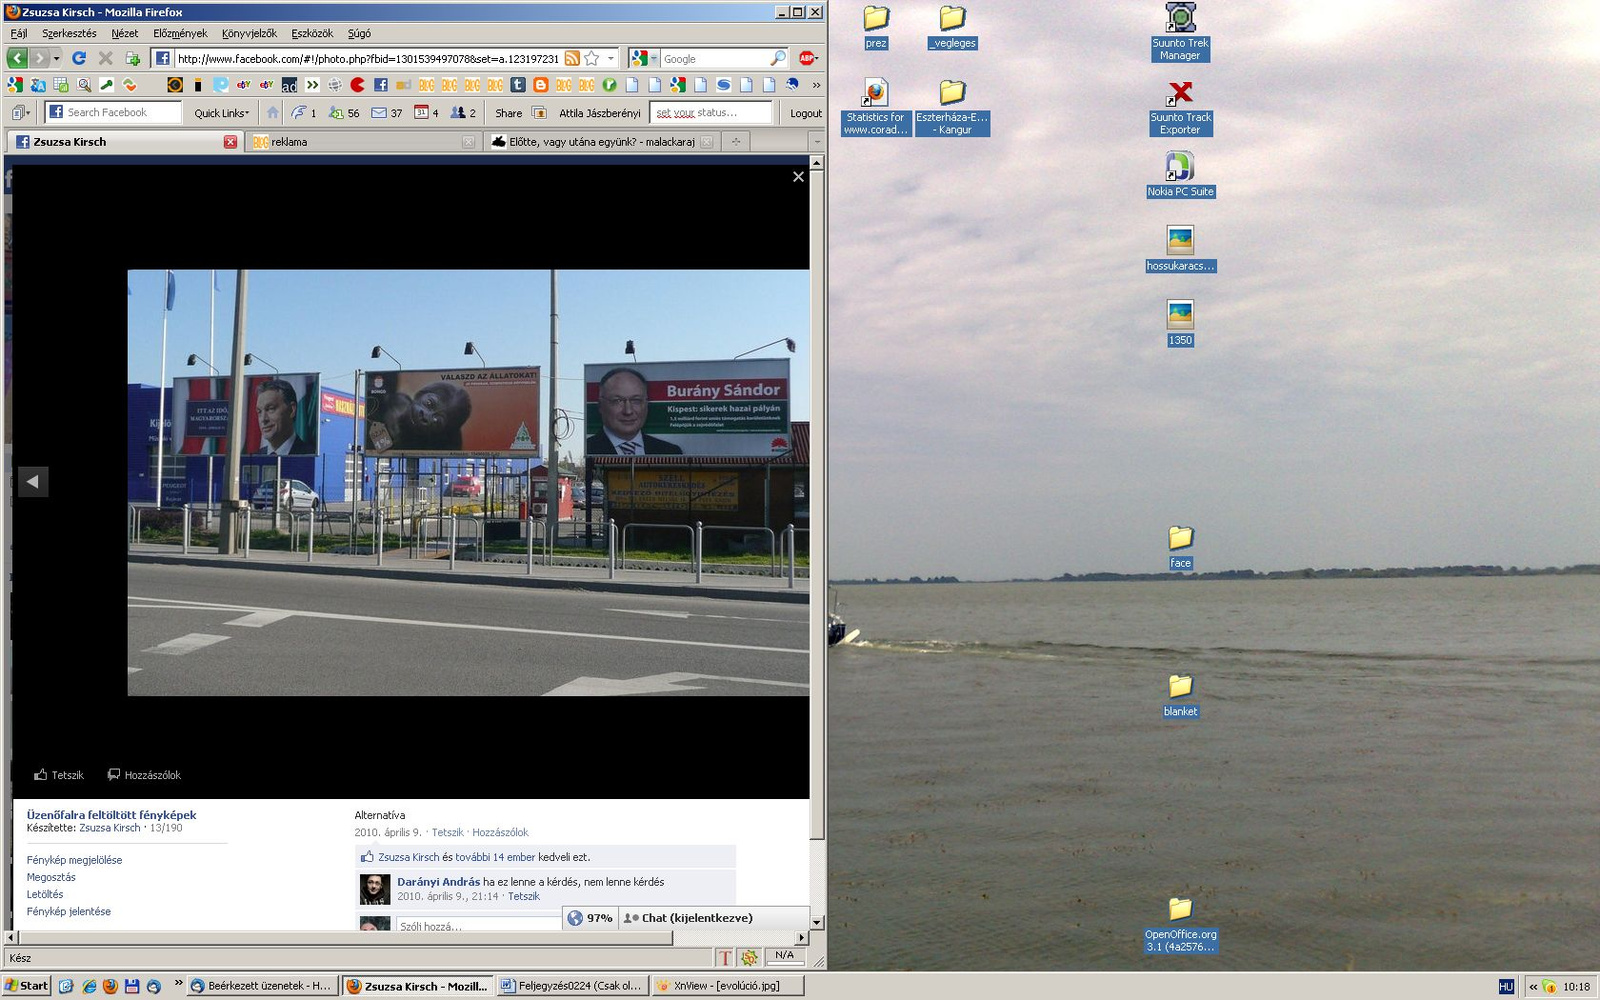The width and height of the screenshot is (1600, 1000).
Task: Switch to the XnView evolúció.jpg taskbar item
Action: (727, 985)
